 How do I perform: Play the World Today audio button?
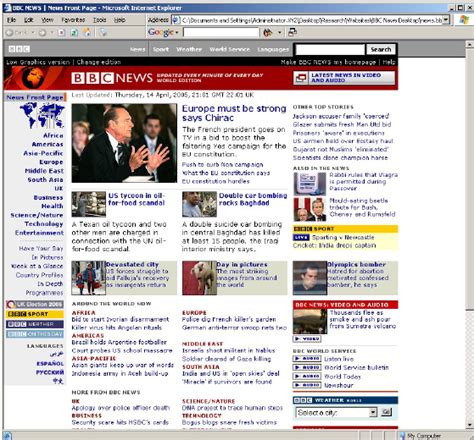pos(307,376)
